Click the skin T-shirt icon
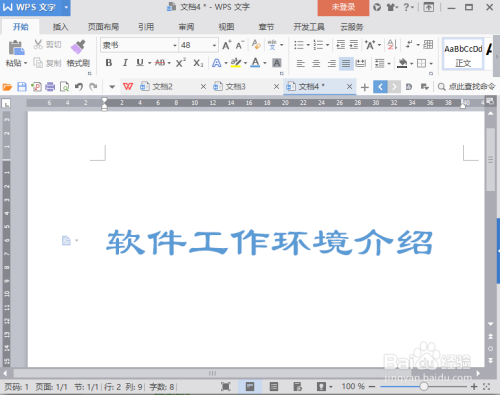Image resolution: width=500 pixels, height=395 pixels. coord(390,7)
